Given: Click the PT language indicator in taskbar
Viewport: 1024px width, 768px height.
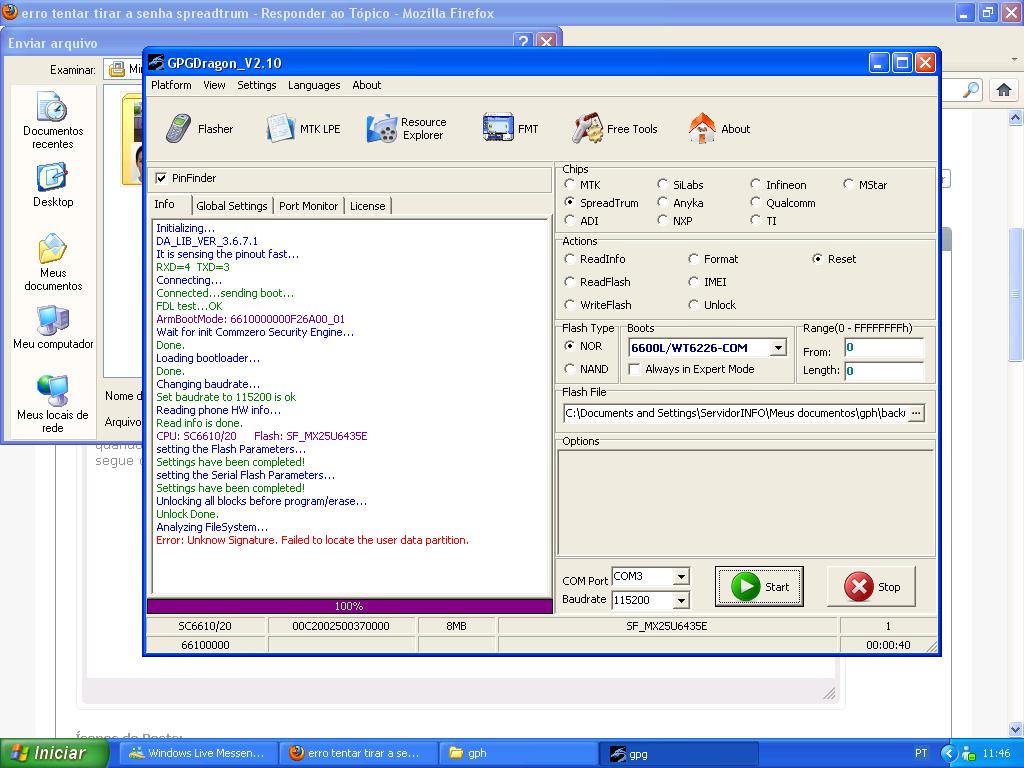Looking at the screenshot, I should pyautogui.click(x=921, y=753).
